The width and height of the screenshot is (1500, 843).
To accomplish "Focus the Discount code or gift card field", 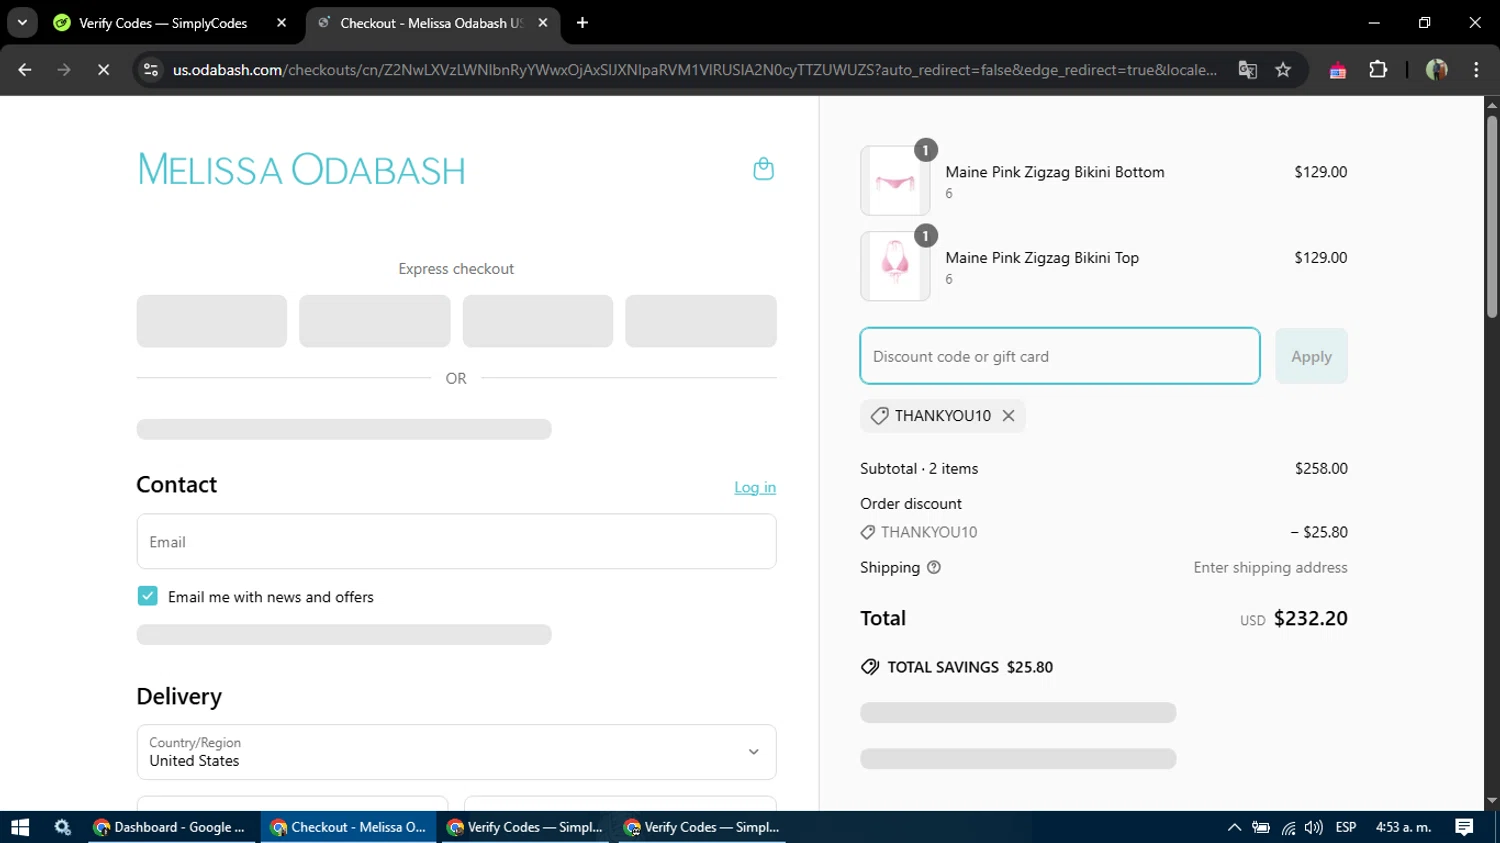I will (1060, 356).
